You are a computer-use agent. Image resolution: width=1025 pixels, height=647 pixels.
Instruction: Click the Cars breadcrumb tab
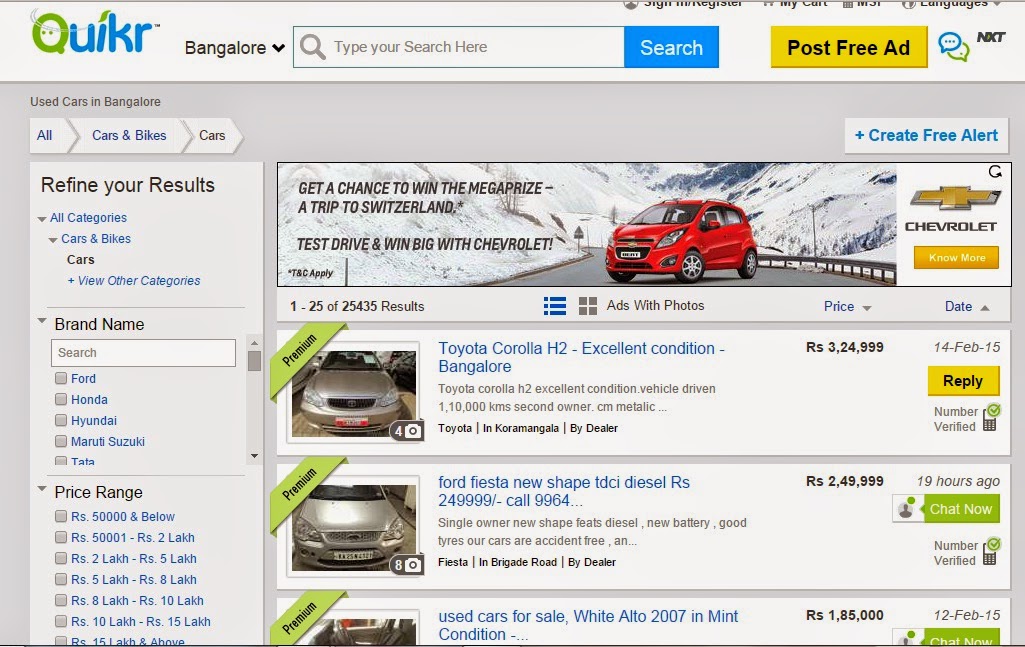pos(212,135)
